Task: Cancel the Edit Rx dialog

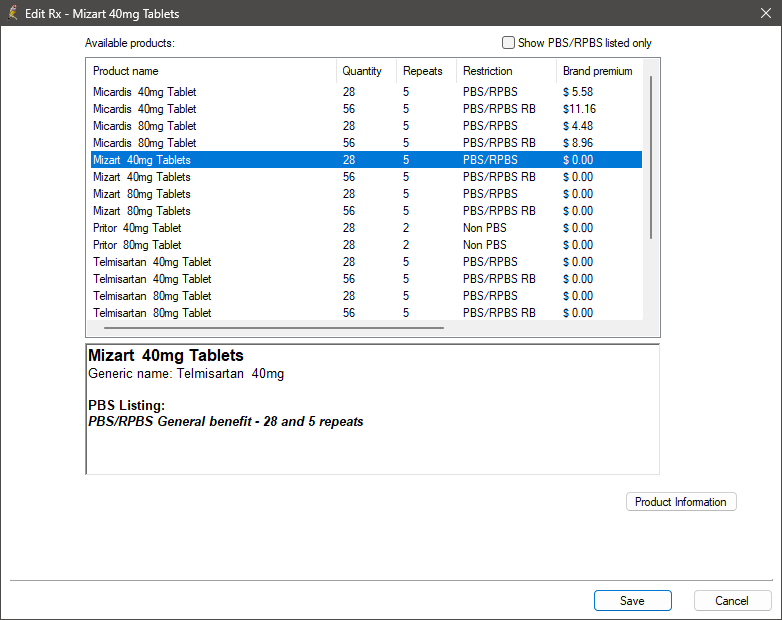Action: (x=732, y=601)
